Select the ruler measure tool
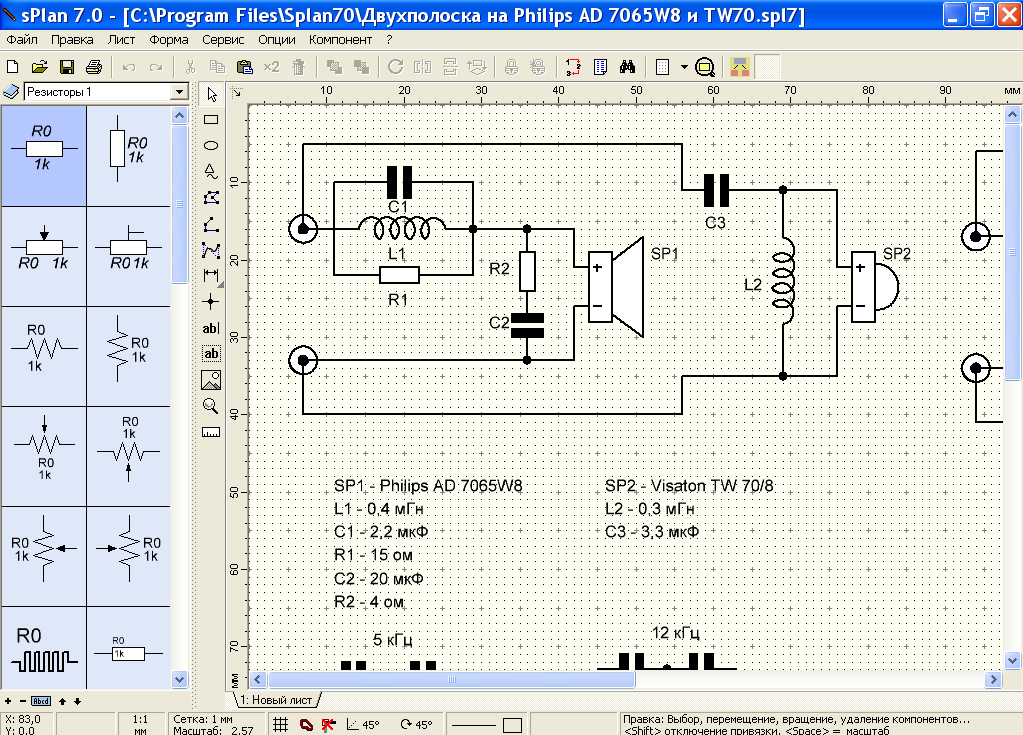The image size is (1023, 735). click(211, 432)
